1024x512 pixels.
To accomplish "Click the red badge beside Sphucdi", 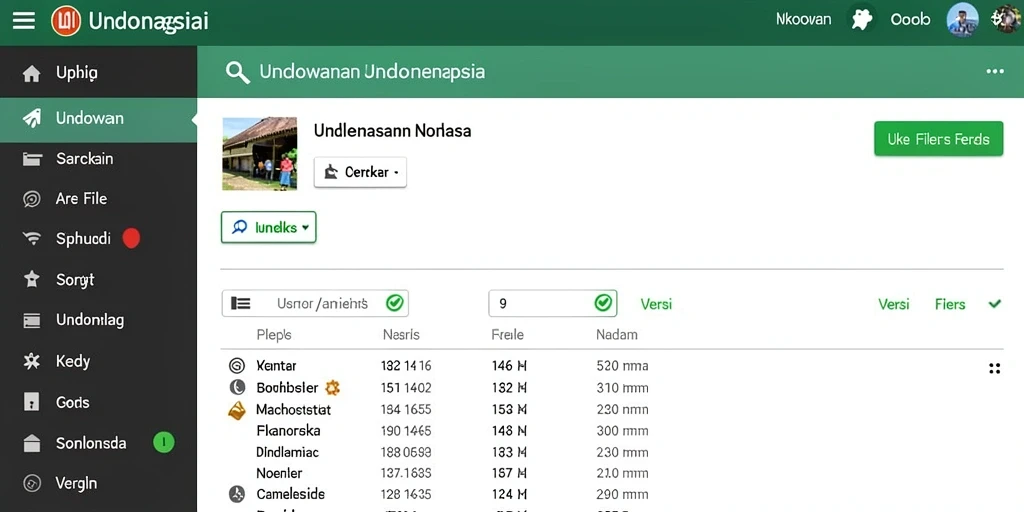I will click(x=131, y=238).
